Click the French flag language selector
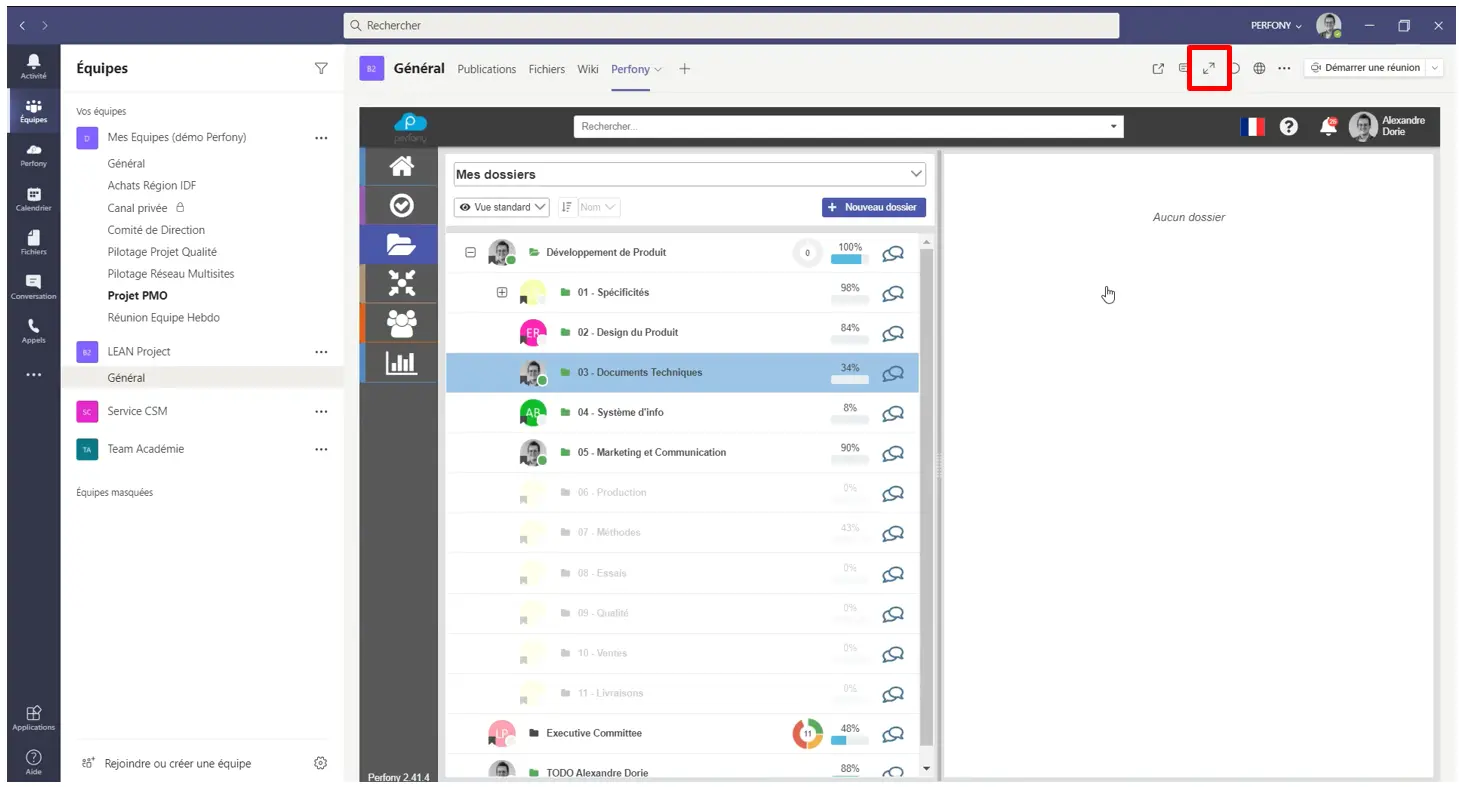 [1252, 127]
